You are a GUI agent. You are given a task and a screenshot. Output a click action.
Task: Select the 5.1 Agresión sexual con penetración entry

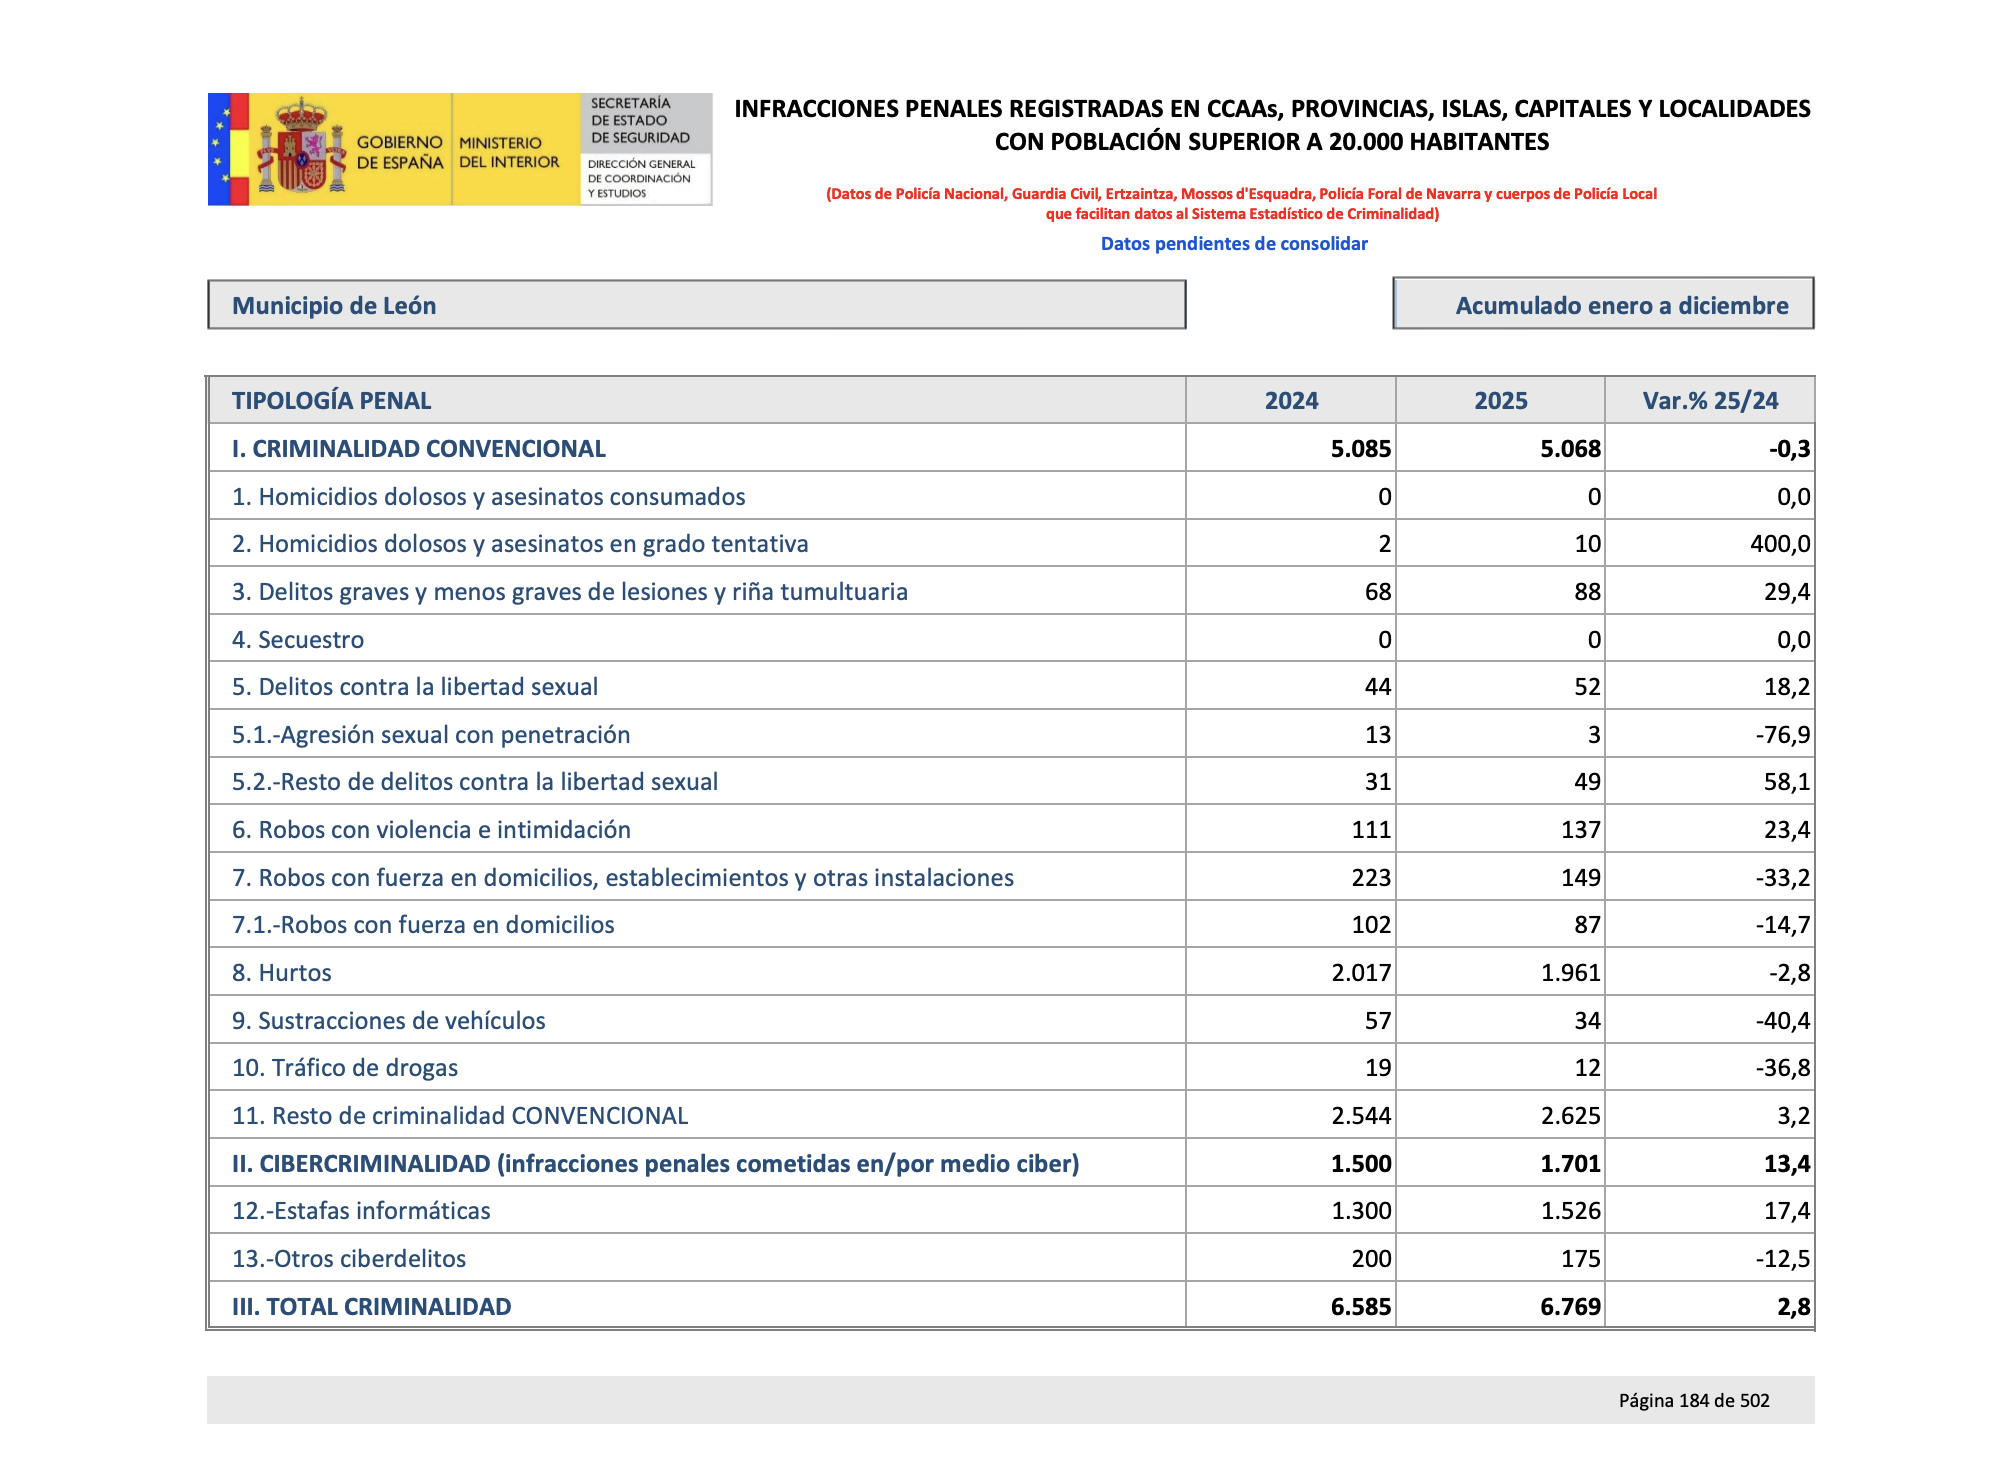coord(431,734)
